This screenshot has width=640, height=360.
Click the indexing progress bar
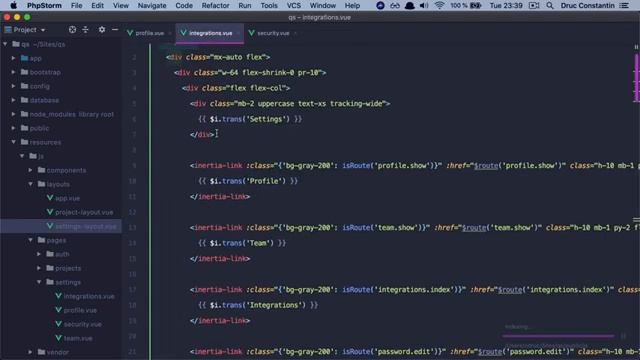click(558, 336)
